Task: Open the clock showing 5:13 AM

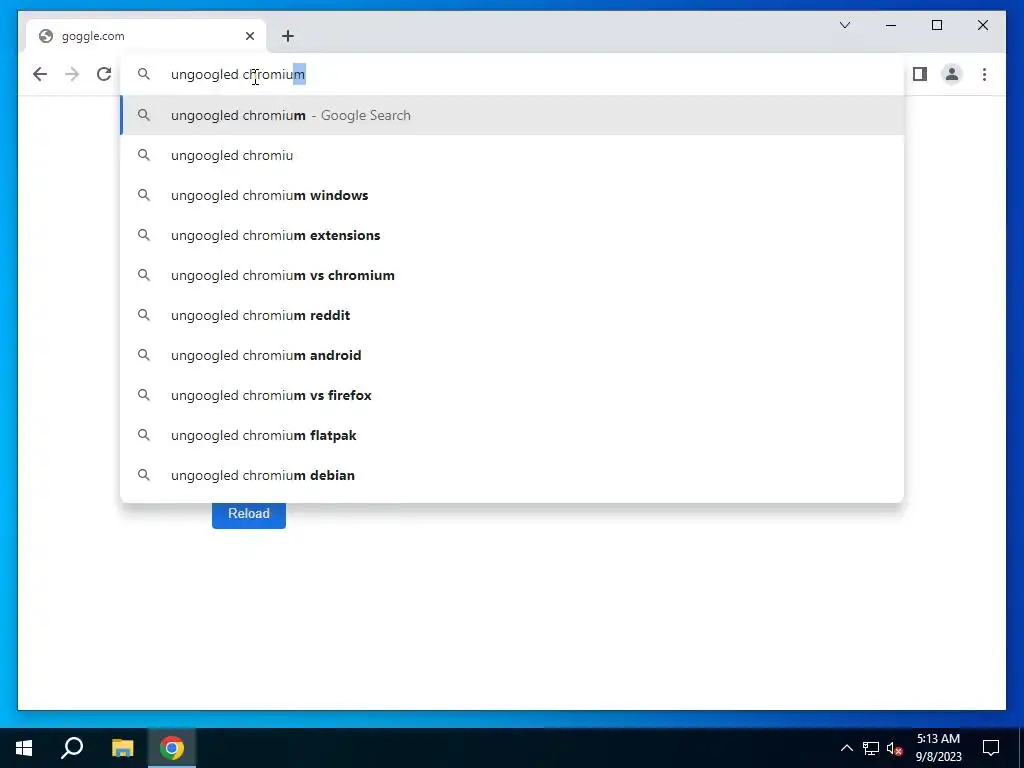Action: pos(938,748)
